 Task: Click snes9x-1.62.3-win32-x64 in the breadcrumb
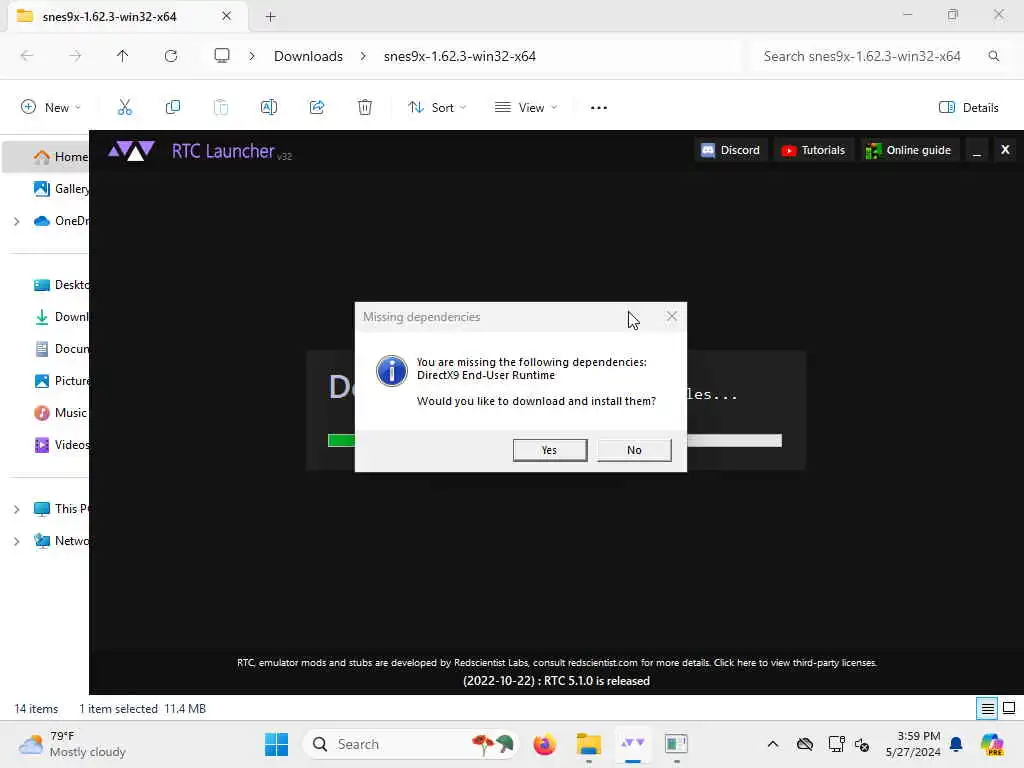pos(460,56)
